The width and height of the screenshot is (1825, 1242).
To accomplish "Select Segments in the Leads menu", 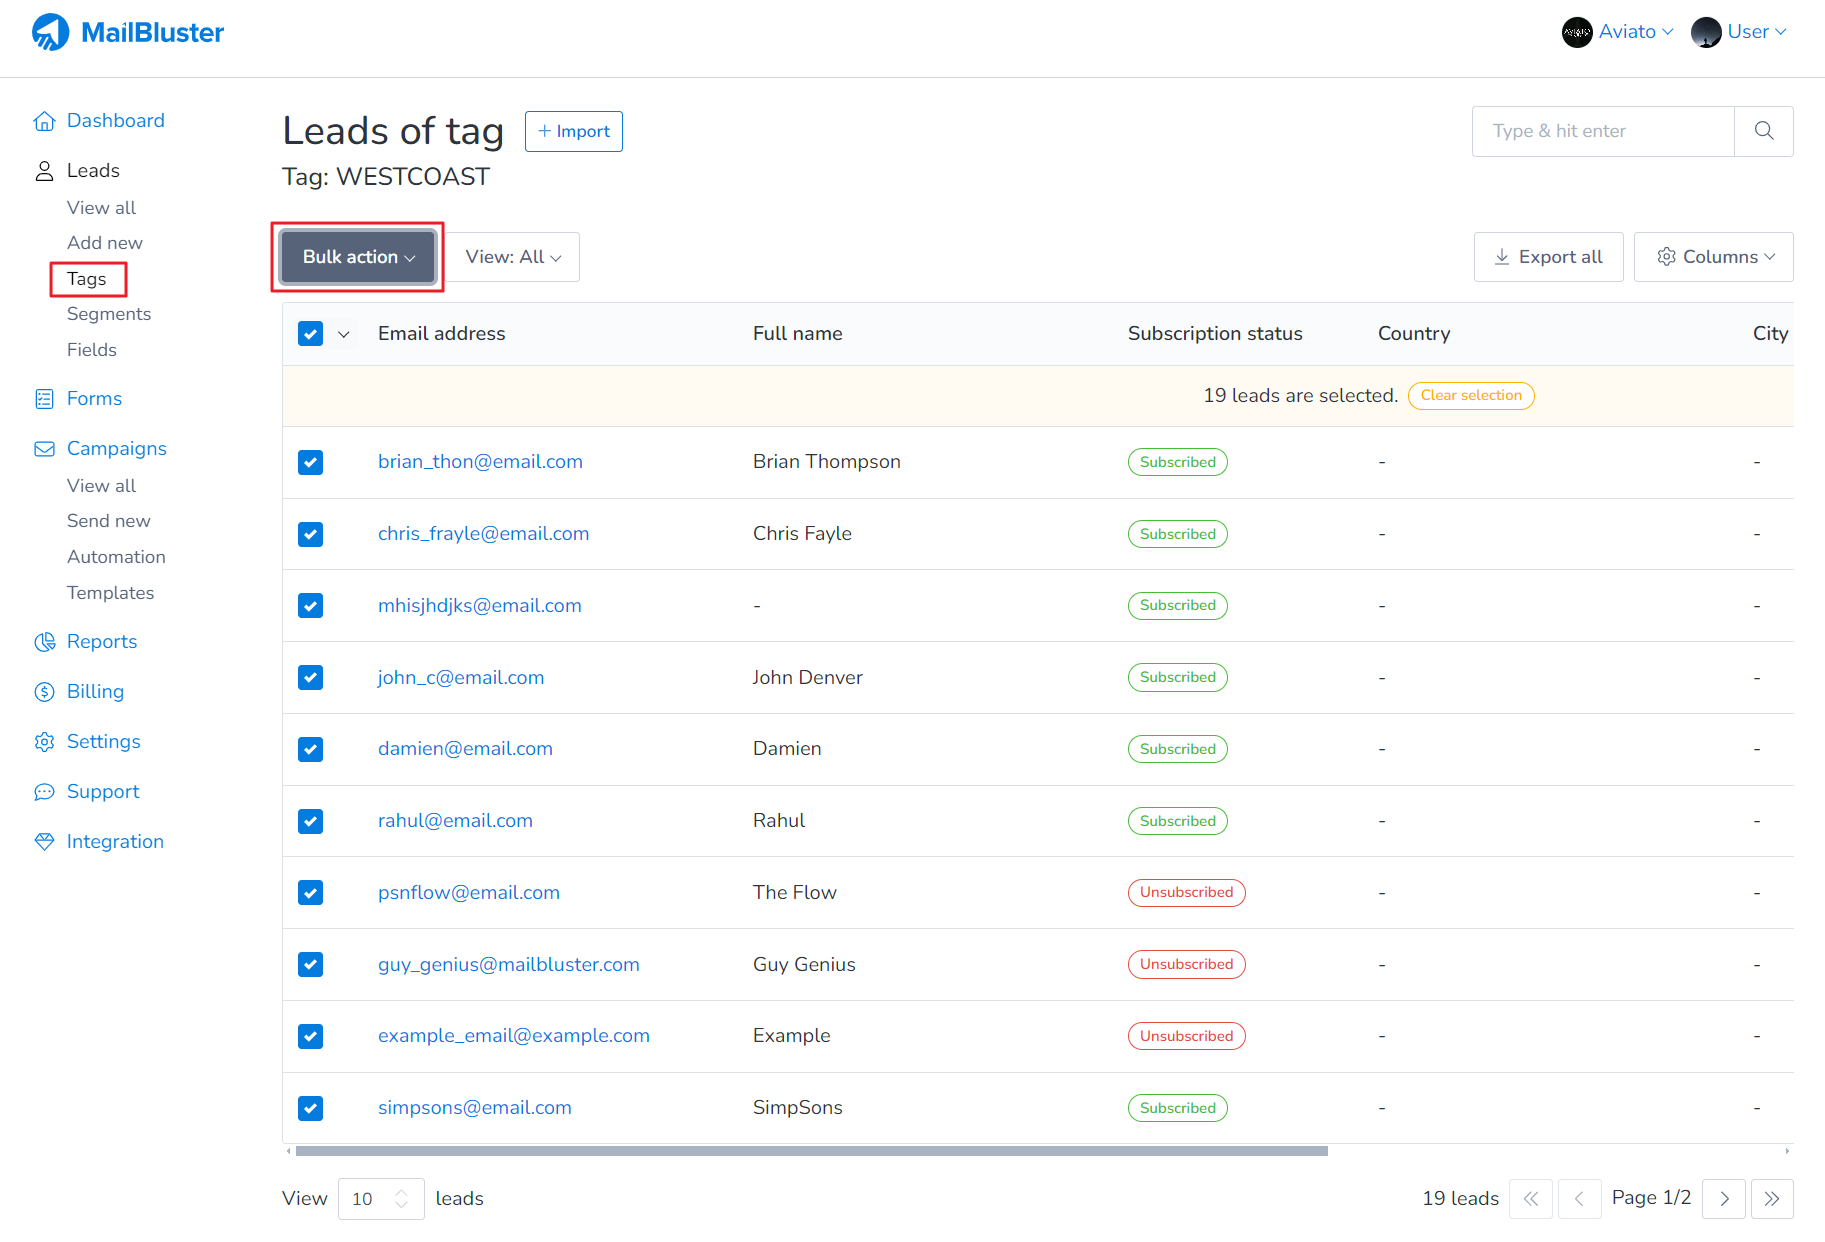I will click(109, 314).
